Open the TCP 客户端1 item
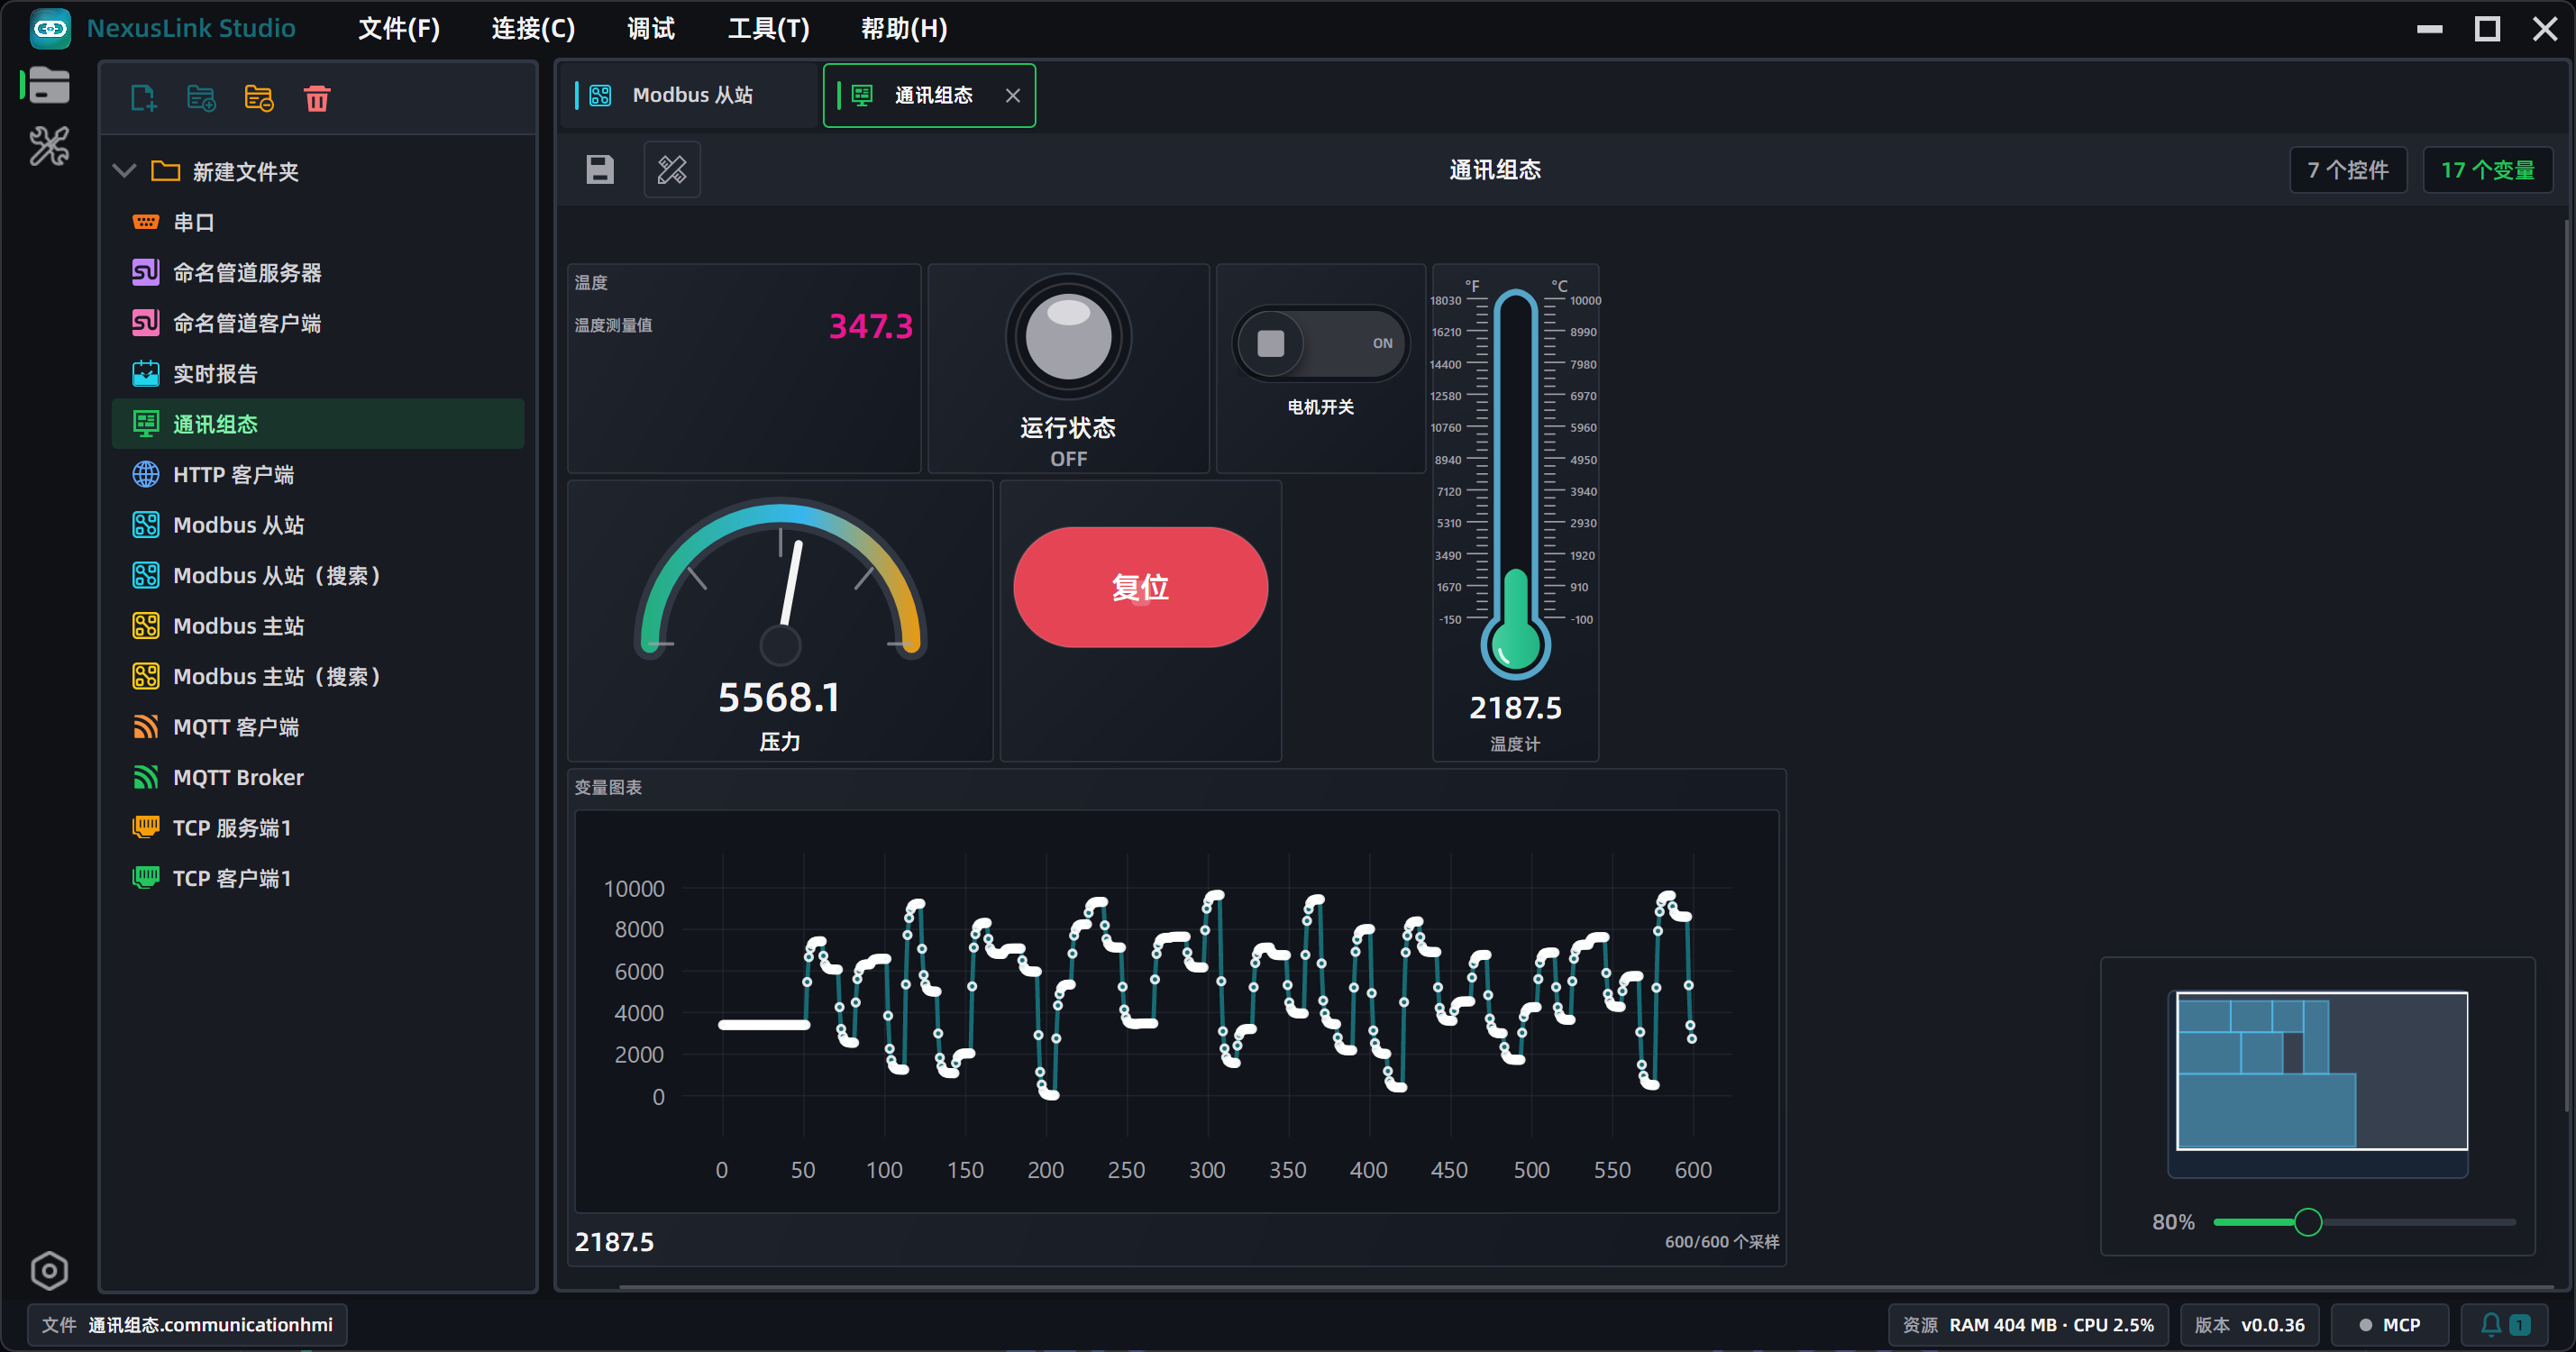2576x1352 pixels. click(x=318, y=878)
